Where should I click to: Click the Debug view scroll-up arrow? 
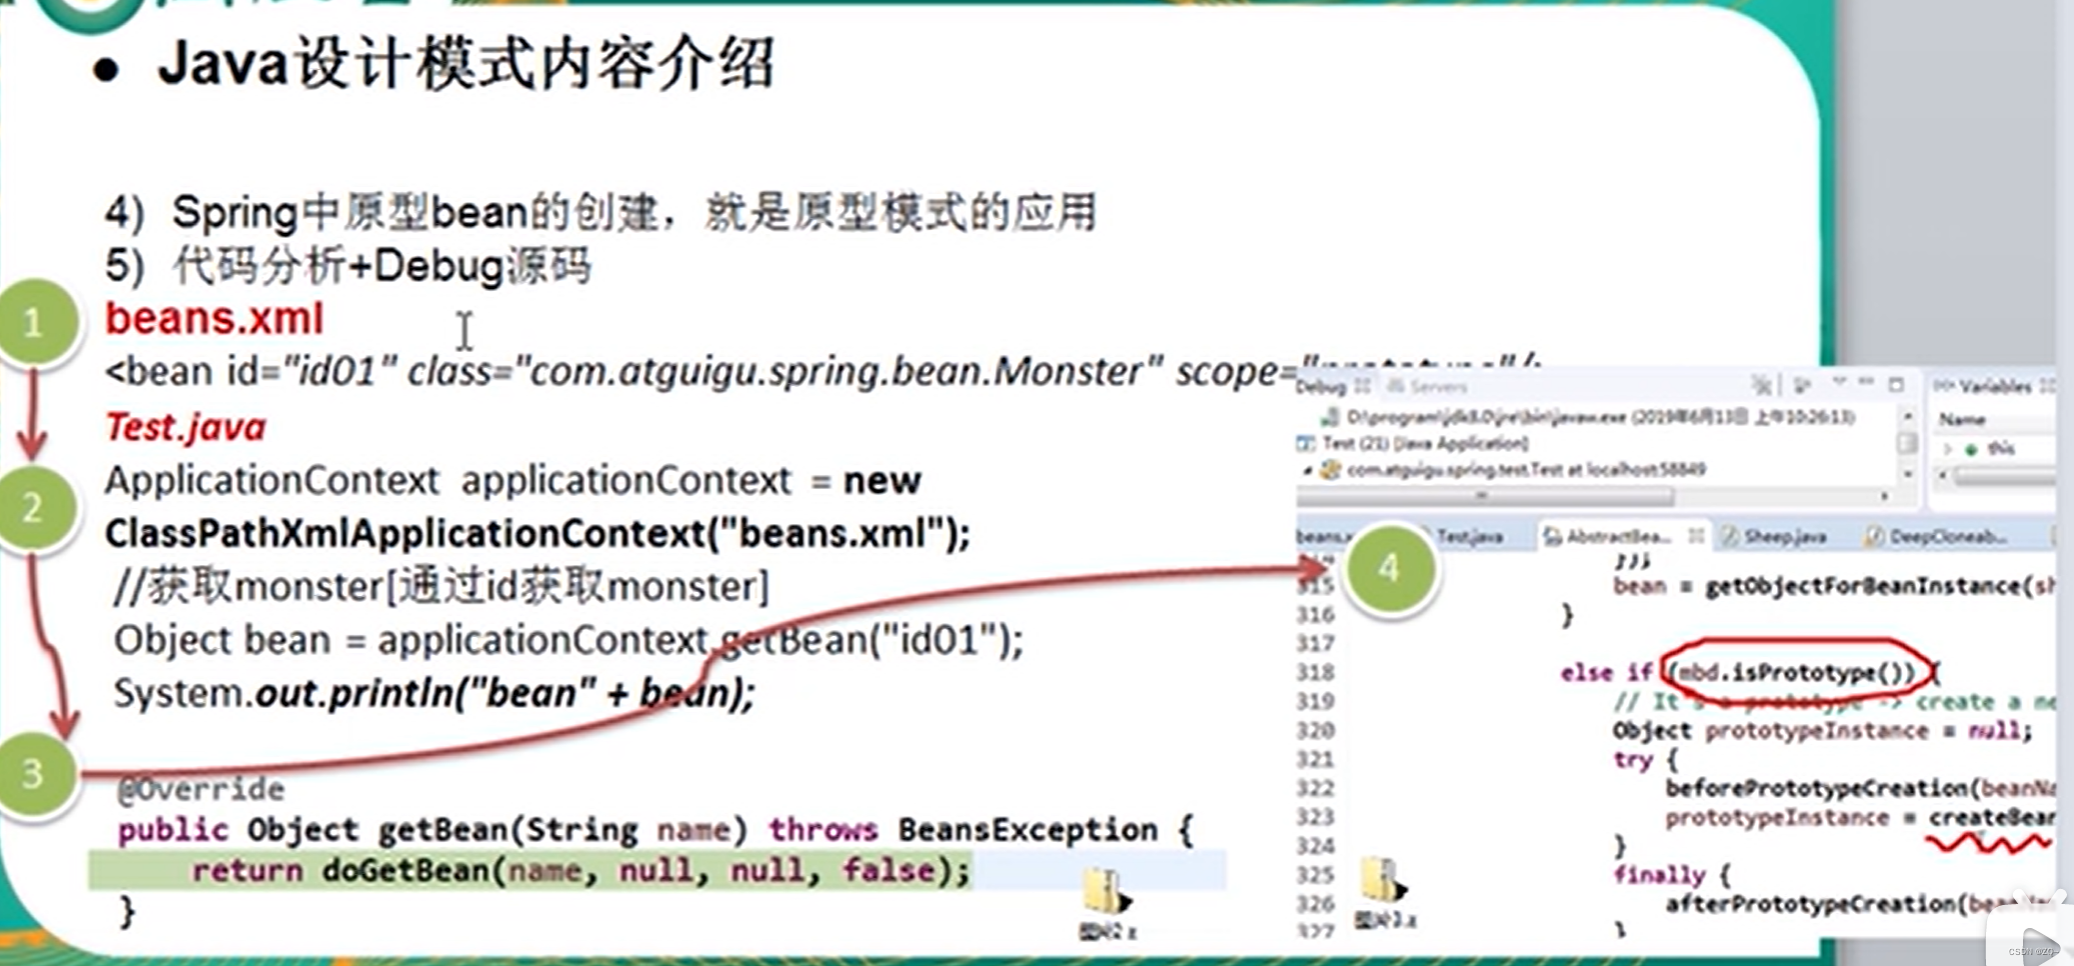pyautogui.click(x=1908, y=415)
